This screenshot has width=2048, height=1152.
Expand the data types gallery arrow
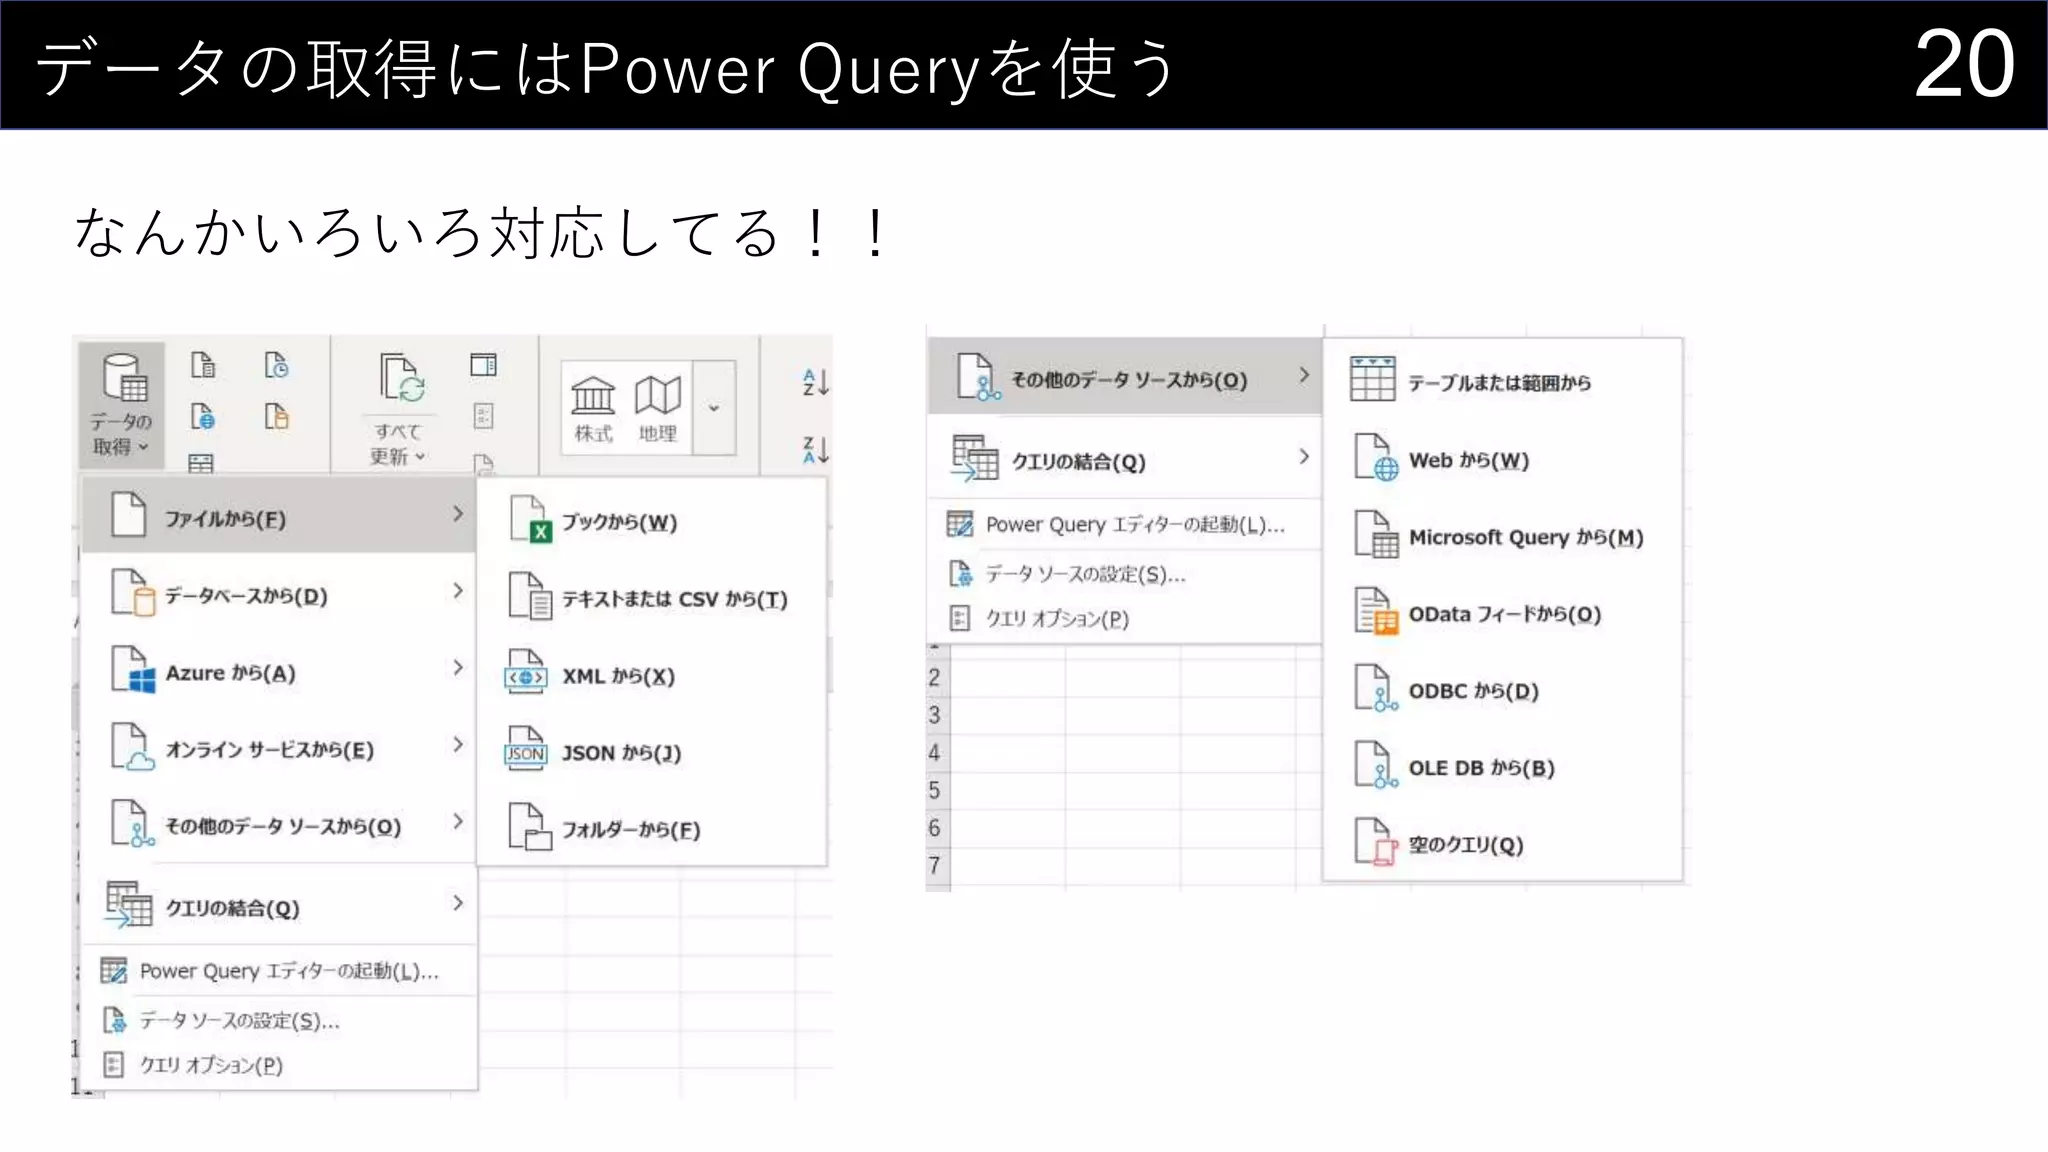pos(714,408)
